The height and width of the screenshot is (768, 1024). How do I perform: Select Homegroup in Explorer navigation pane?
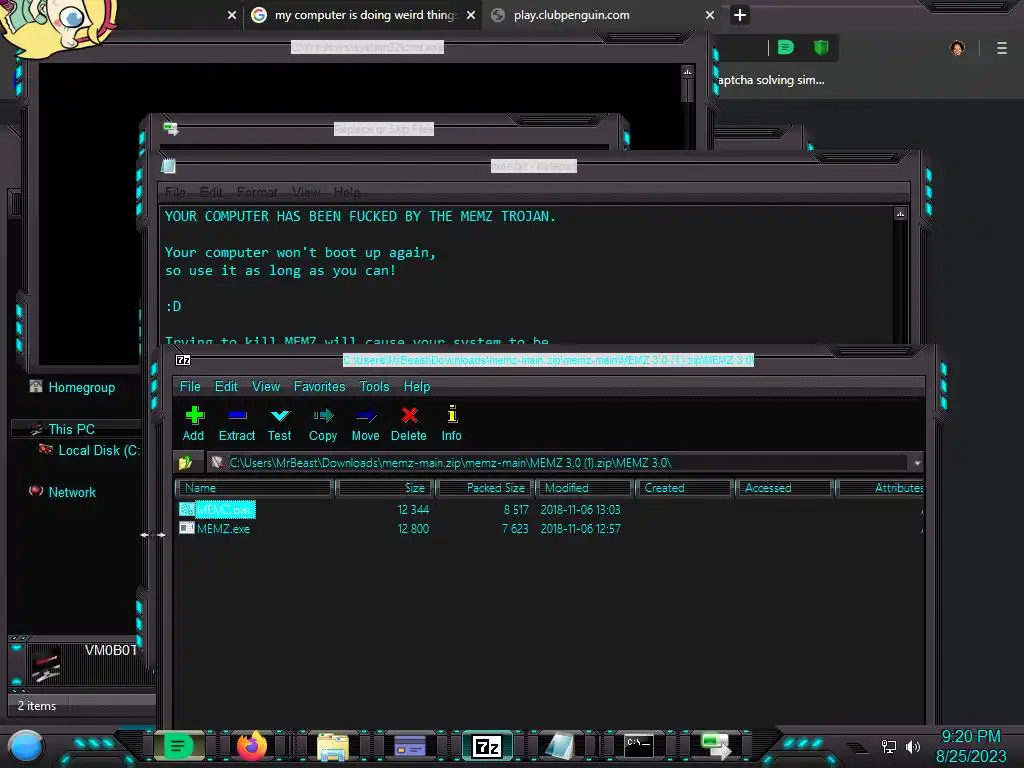[72, 387]
